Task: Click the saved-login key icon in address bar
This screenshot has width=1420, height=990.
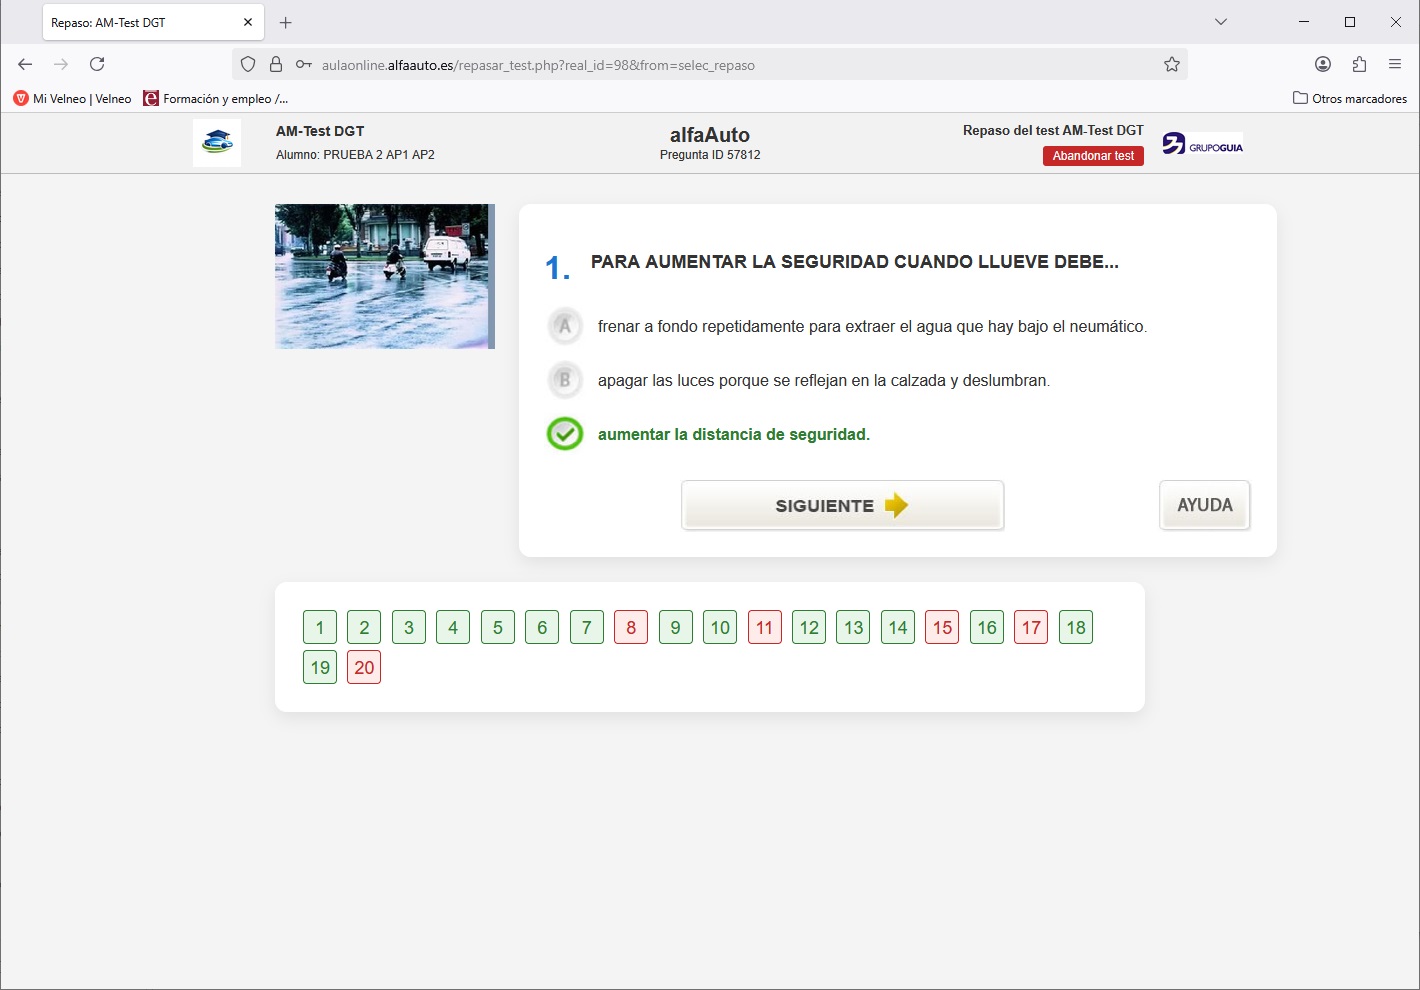Action: 302,64
